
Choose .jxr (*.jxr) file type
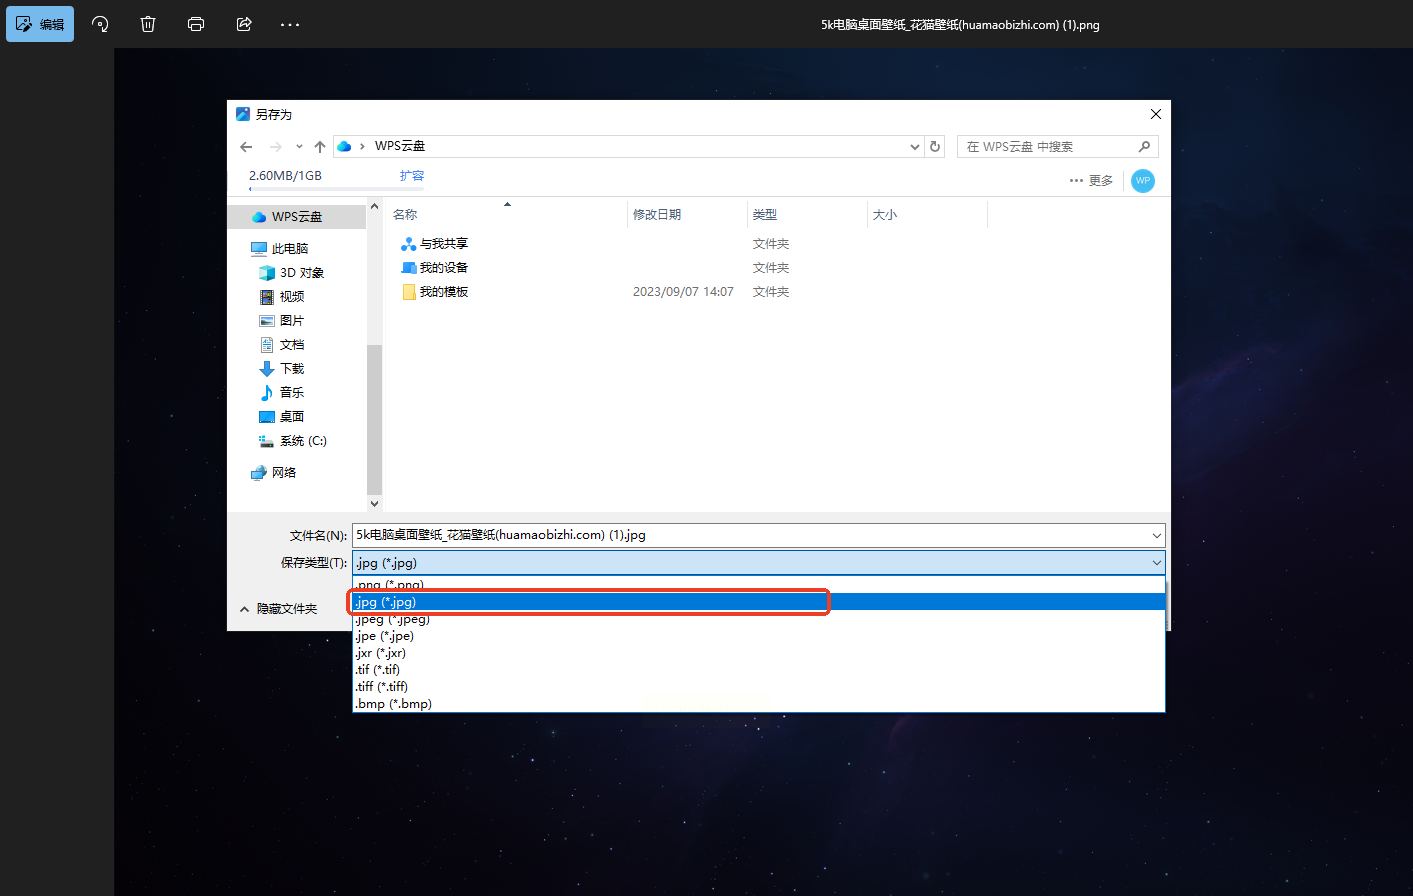pos(759,653)
